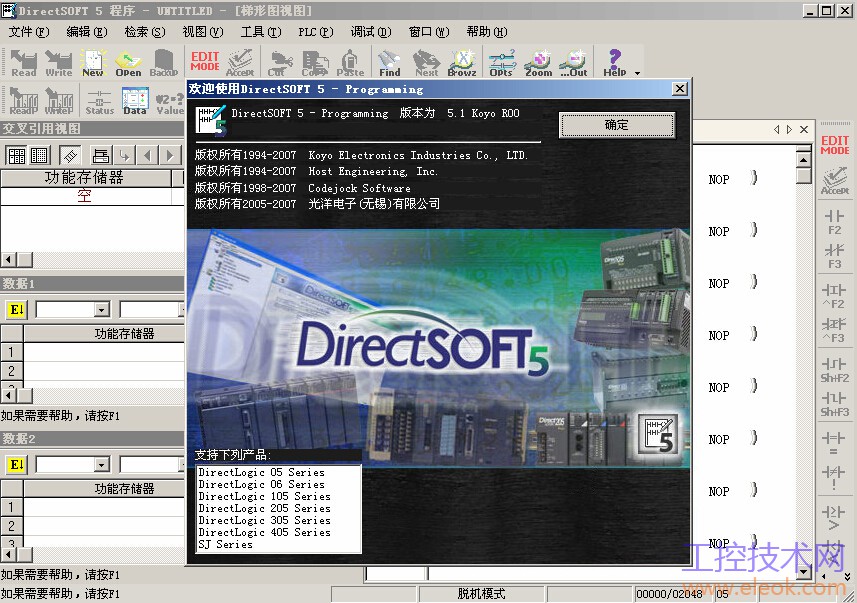
Task: Click scroll up arrow of ladder view
Action: pyautogui.click(x=803, y=160)
